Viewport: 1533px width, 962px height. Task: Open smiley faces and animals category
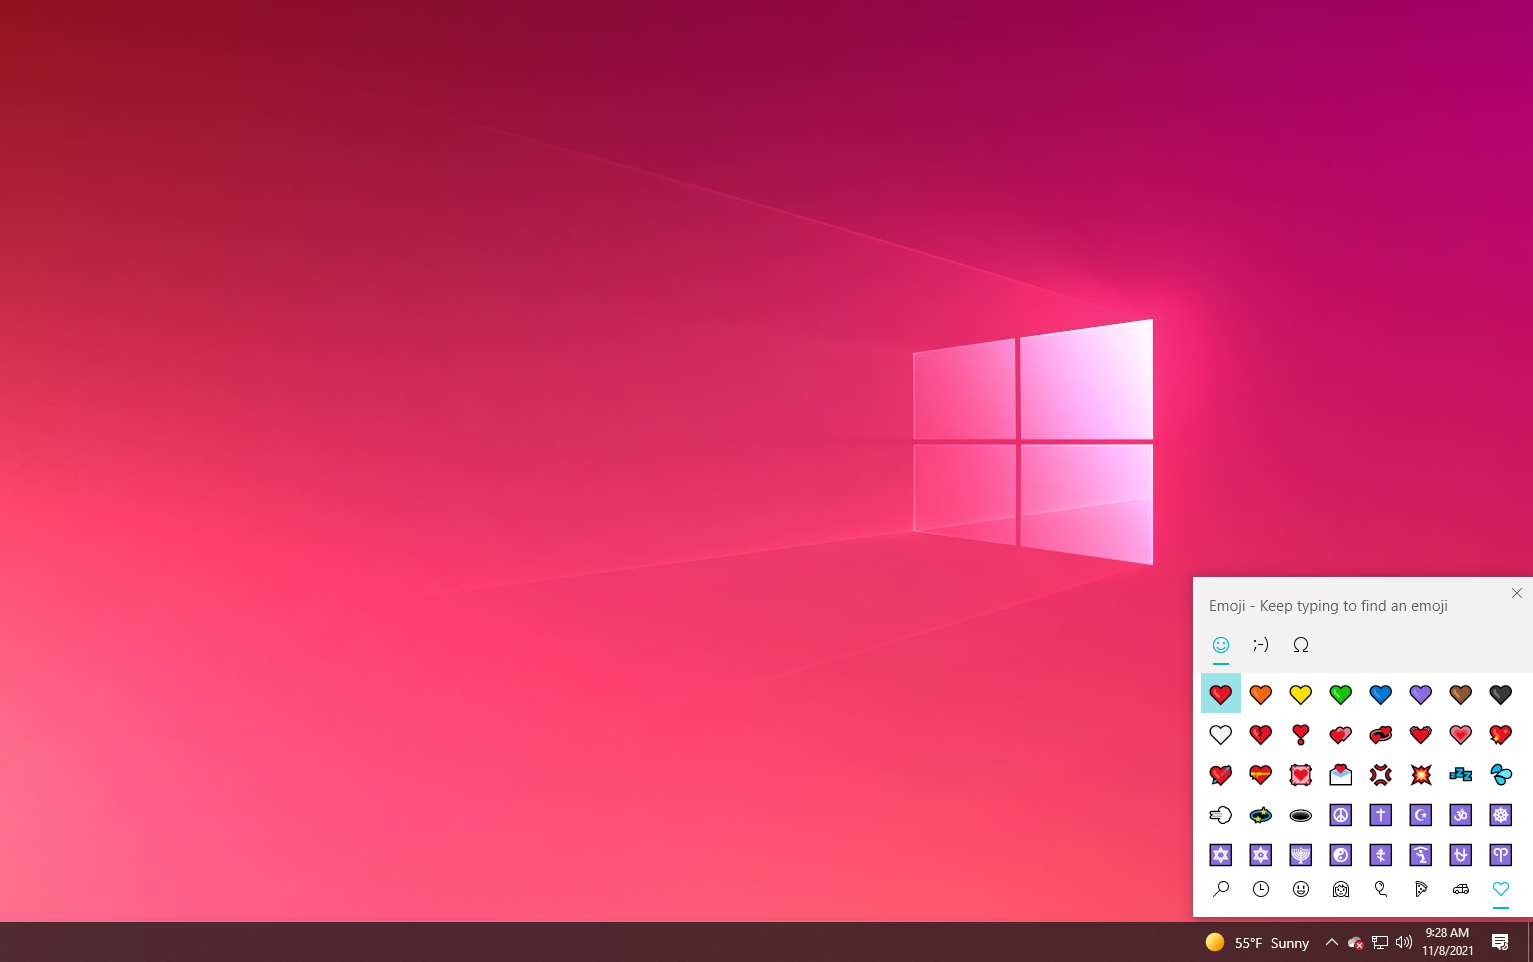click(1301, 889)
